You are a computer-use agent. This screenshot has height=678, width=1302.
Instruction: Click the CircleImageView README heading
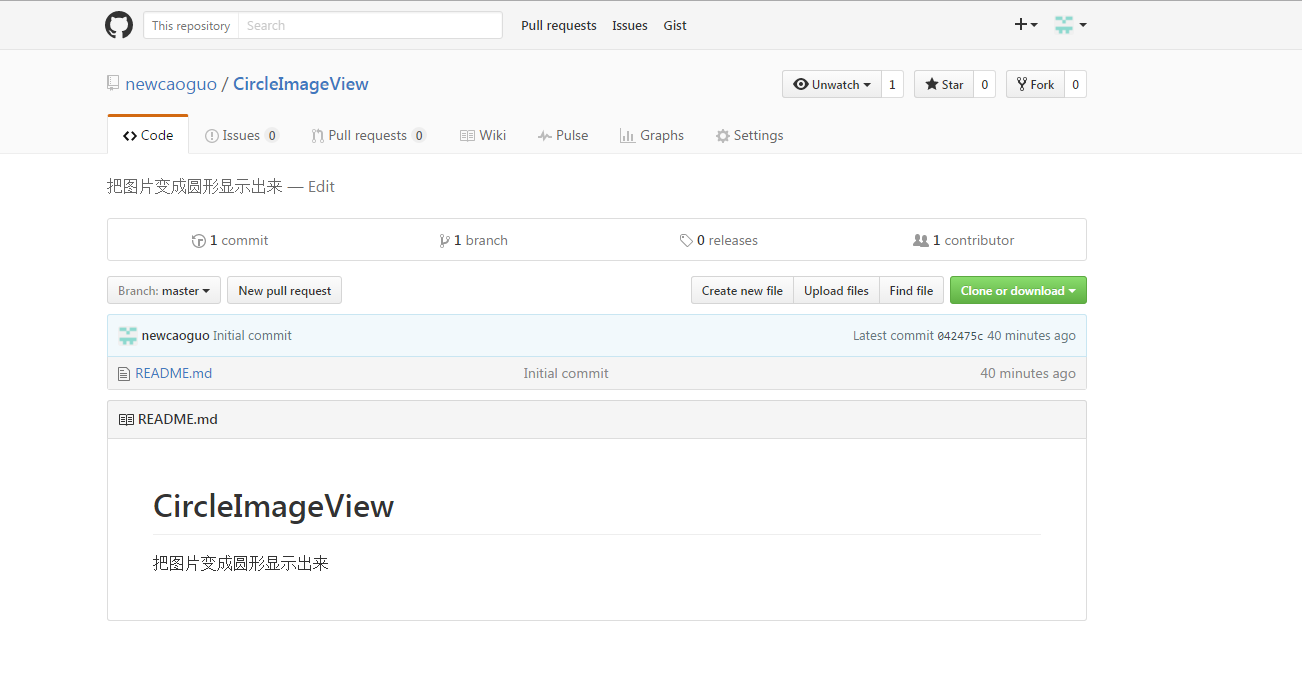point(273,507)
